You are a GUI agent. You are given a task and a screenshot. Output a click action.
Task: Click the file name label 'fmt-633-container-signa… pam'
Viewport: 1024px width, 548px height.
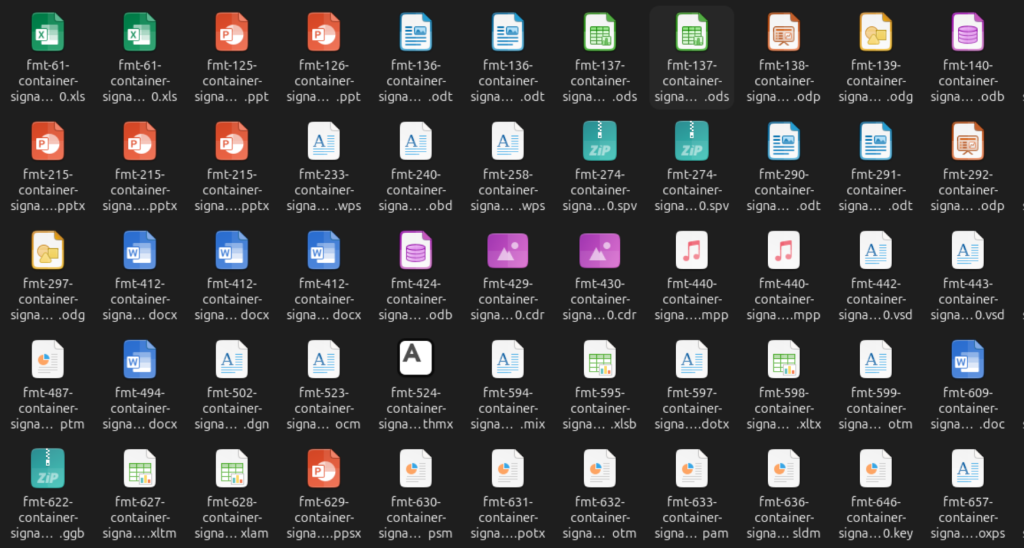pyautogui.click(x=692, y=518)
